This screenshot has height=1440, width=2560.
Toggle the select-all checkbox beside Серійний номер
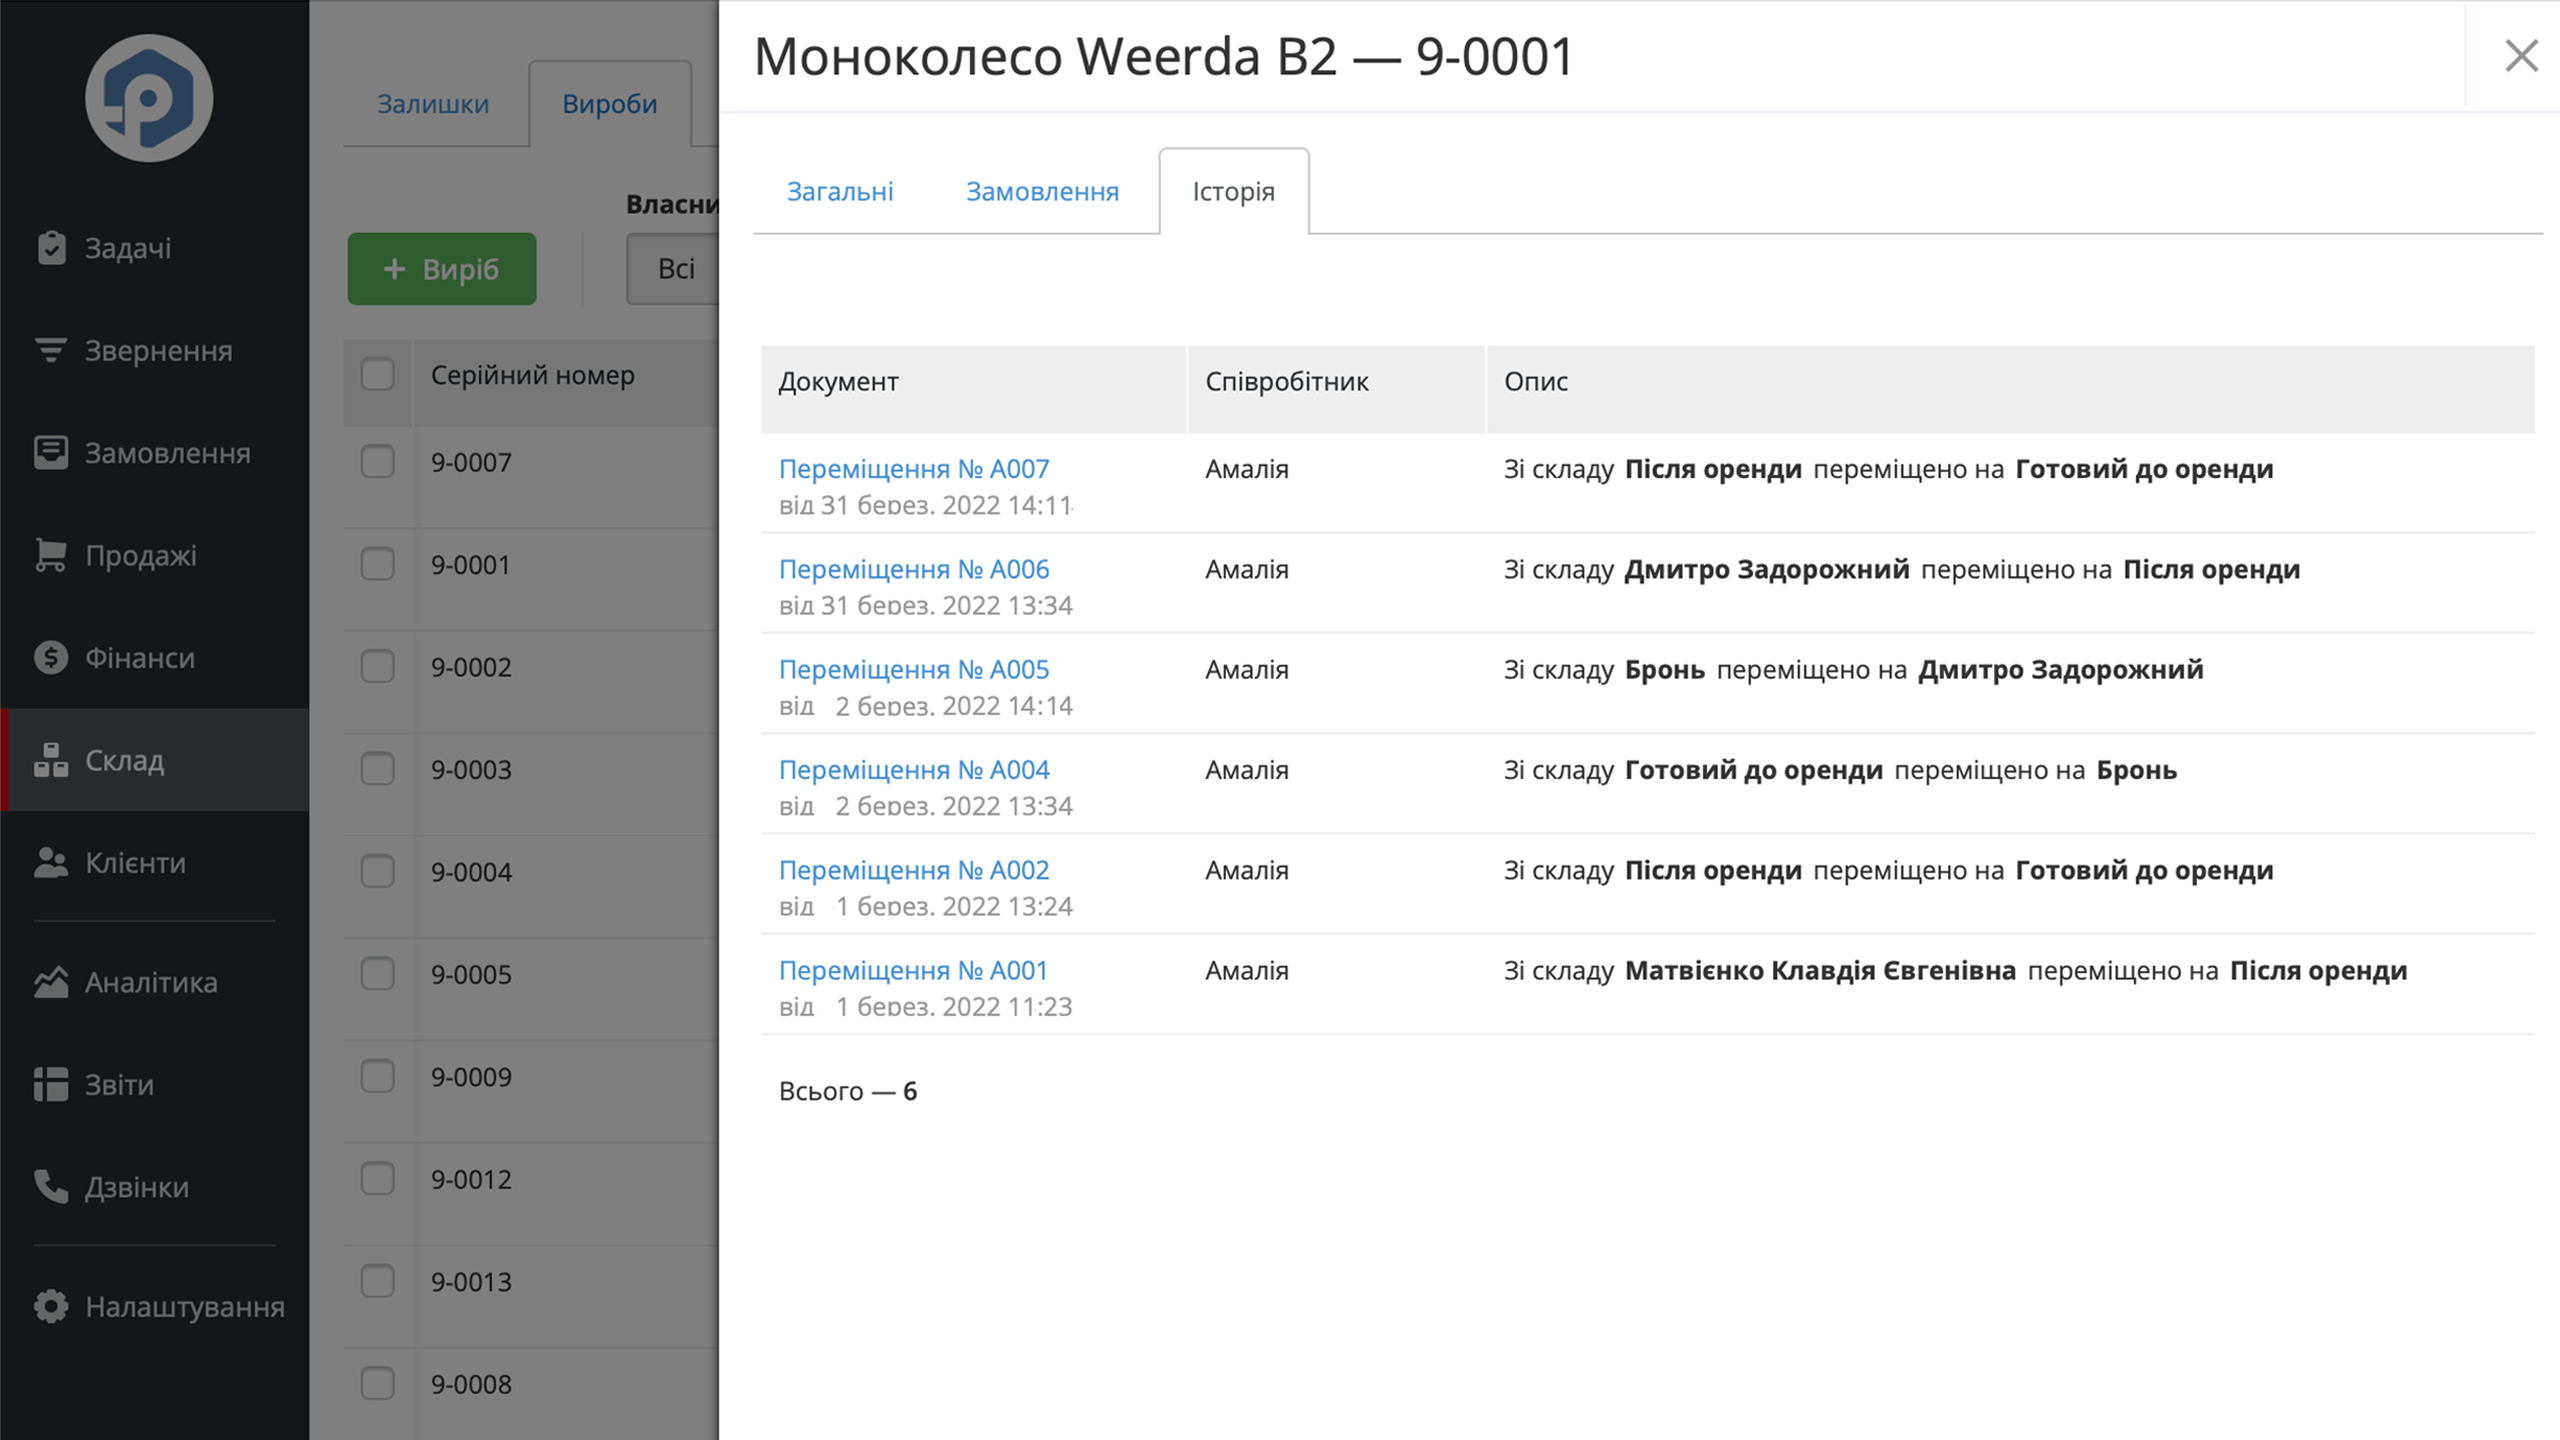point(377,375)
